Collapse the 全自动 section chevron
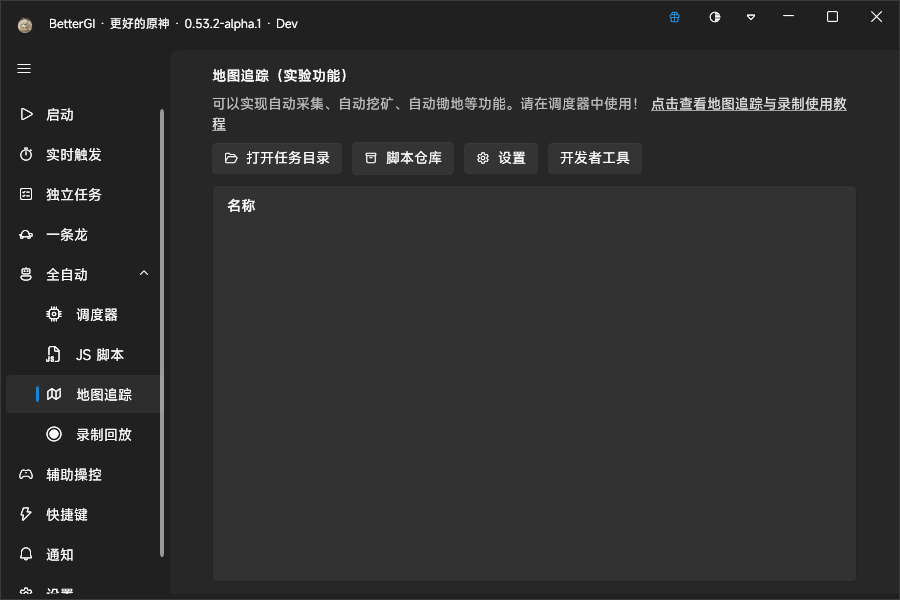This screenshot has height=600, width=900. click(x=143, y=274)
